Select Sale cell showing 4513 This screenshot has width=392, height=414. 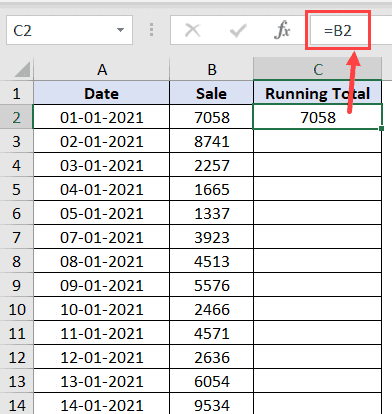(x=211, y=261)
